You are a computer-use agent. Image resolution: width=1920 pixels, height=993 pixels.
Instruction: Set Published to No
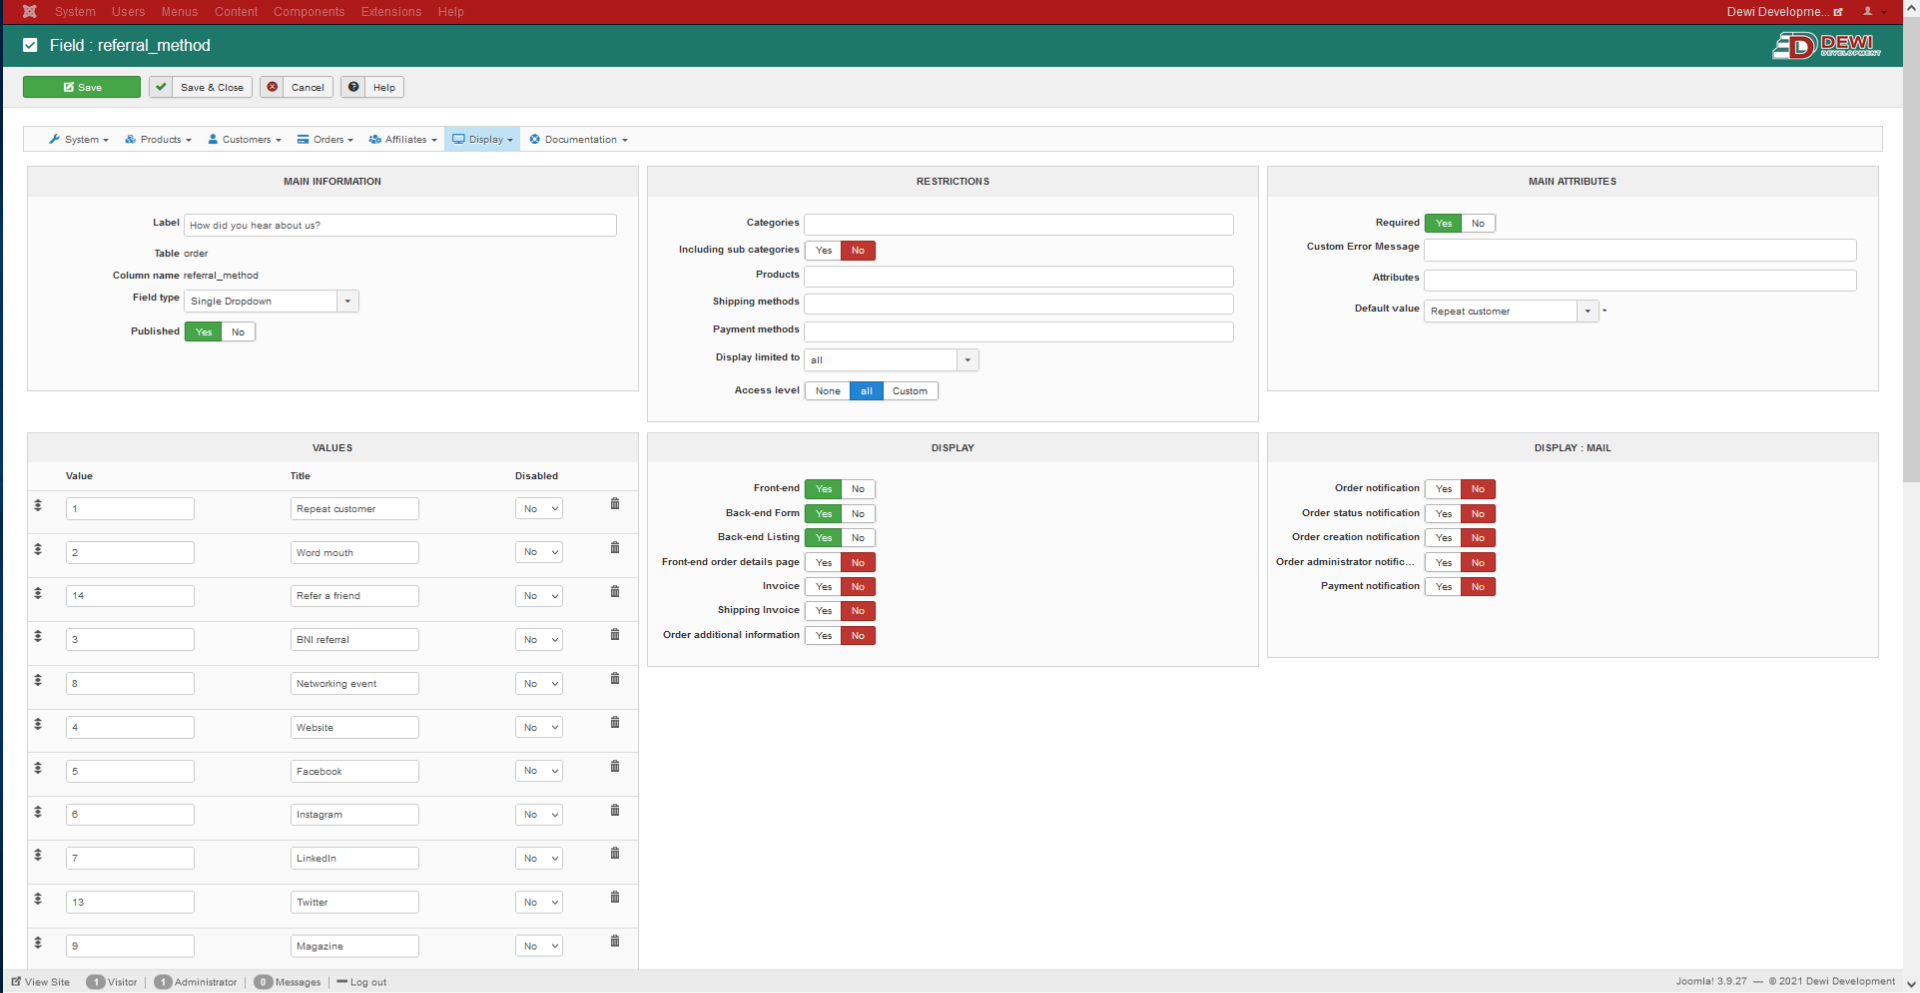click(x=238, y=332)
